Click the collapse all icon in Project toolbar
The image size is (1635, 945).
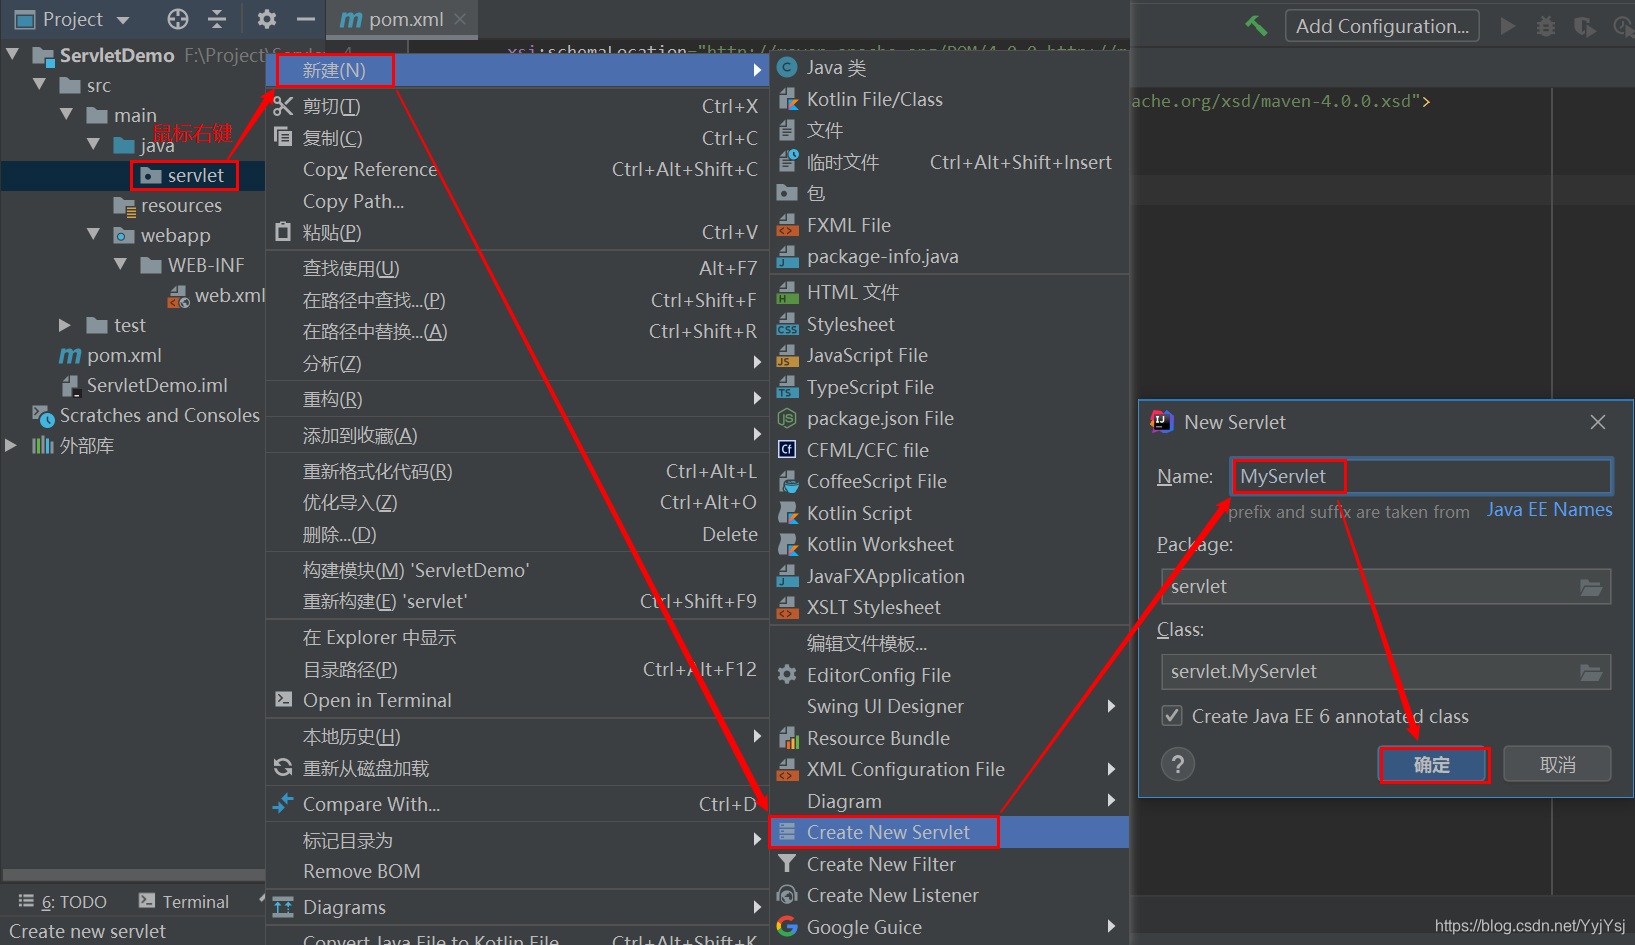click(x=217, y=19)
